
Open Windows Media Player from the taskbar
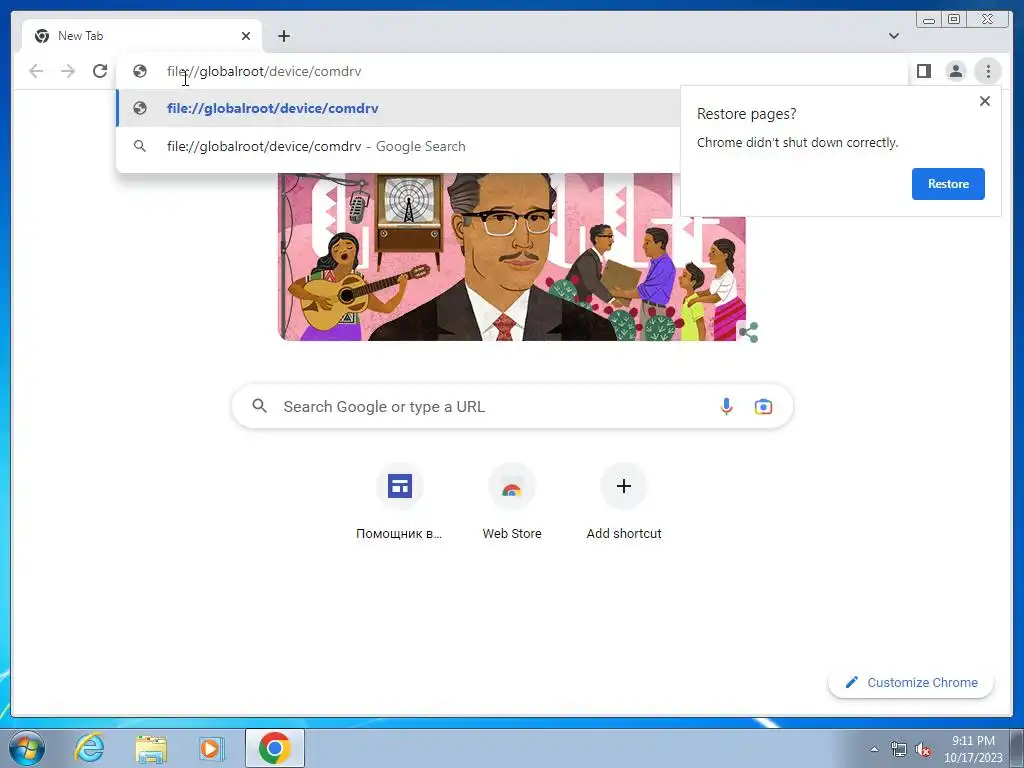click(x=210, y=748)
